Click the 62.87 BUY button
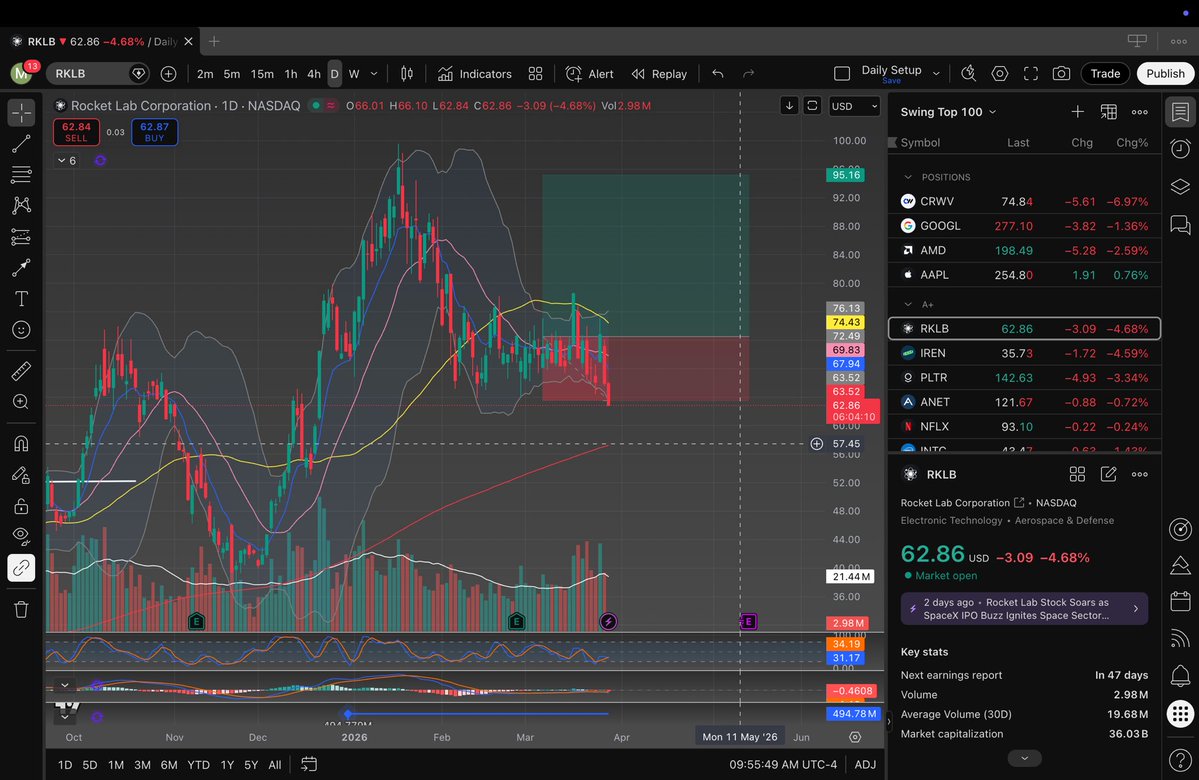The image size is (1199, 780). pos(154,131)
